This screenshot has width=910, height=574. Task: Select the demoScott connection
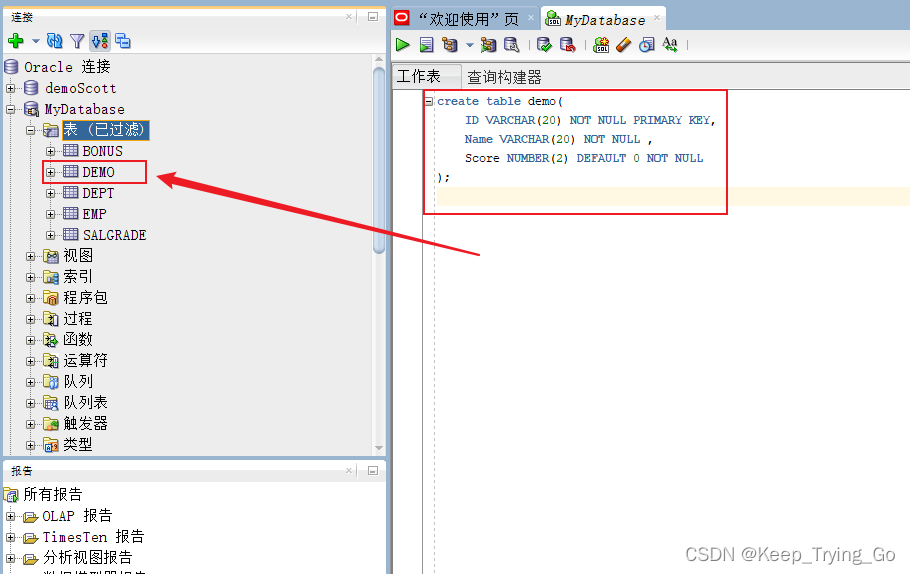coord(81,88)
